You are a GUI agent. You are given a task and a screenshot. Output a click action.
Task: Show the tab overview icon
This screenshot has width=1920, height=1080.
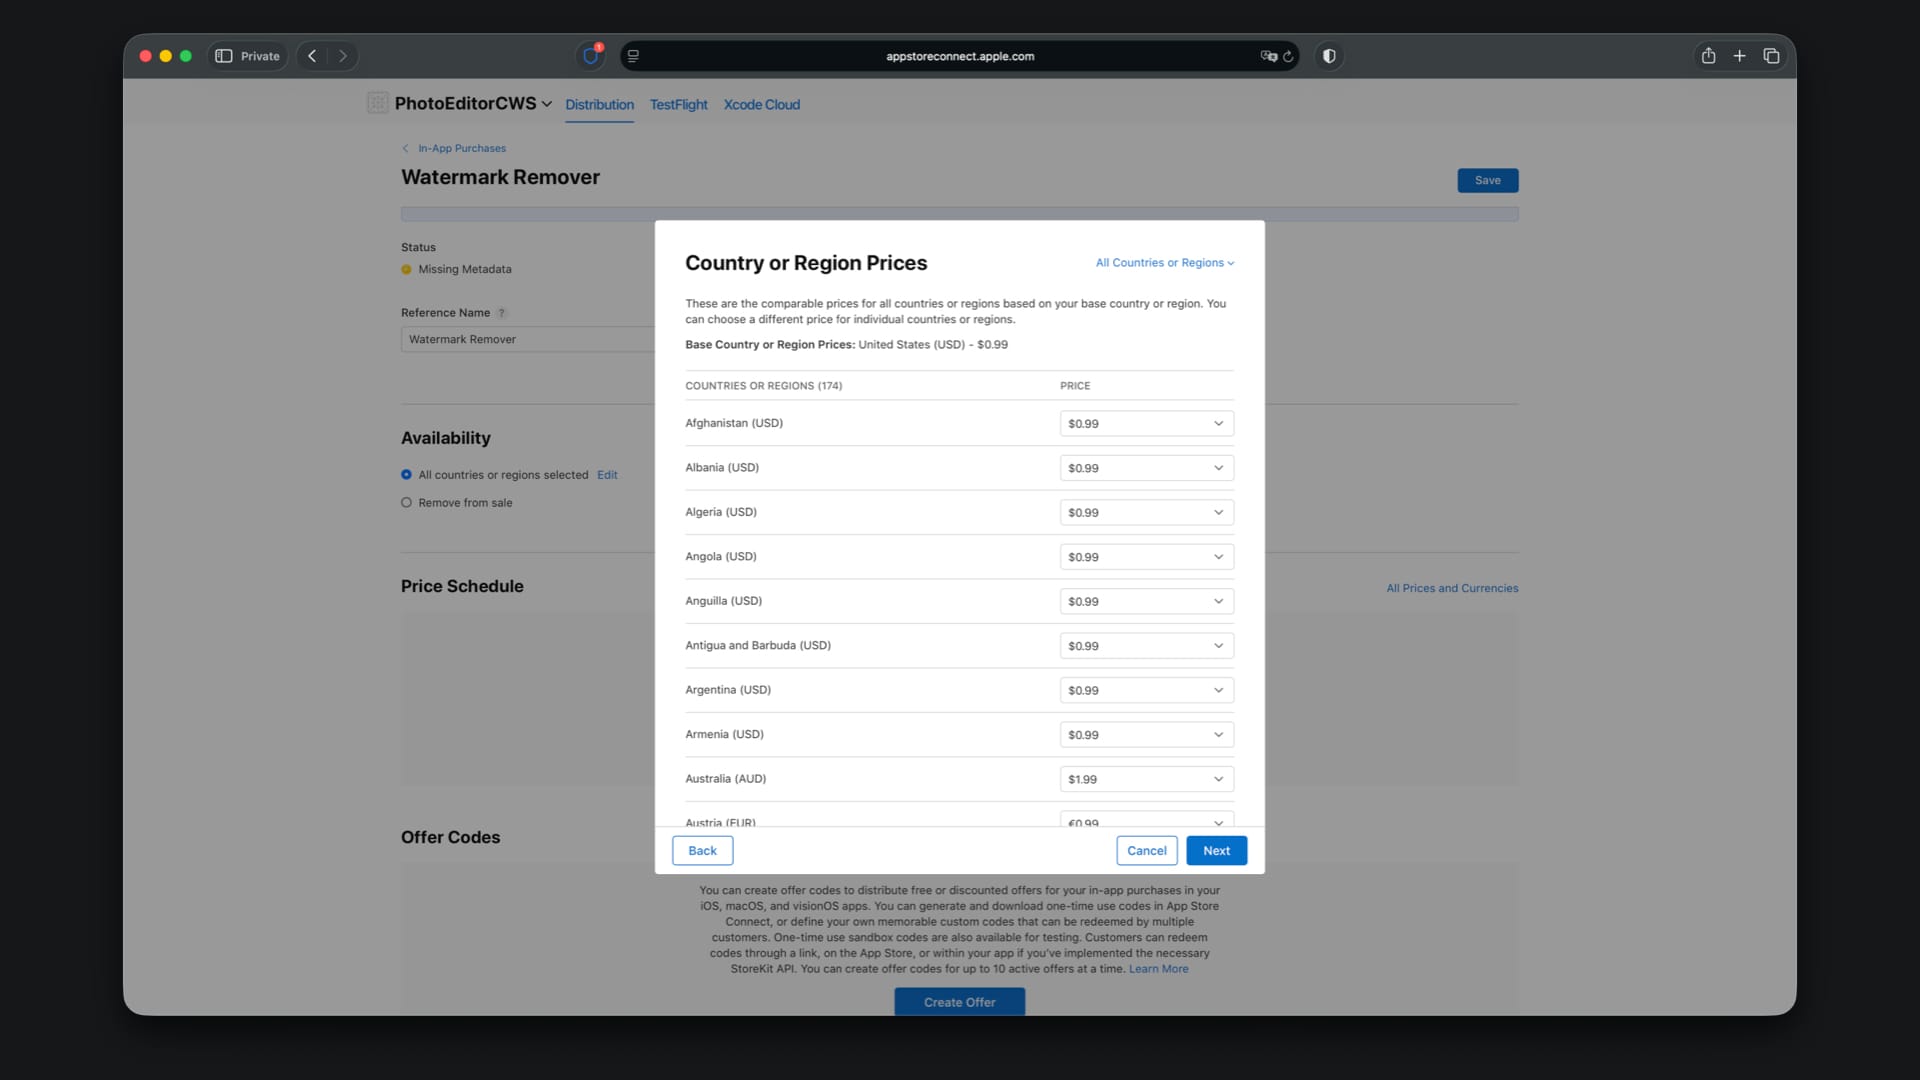pyautogui.click(x=1771, y=56)
